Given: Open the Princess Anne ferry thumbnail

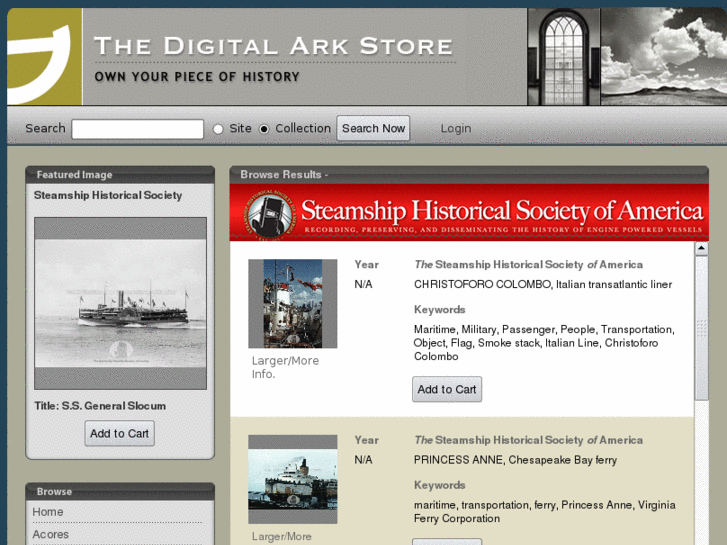Looking at the screenshot, I should click(293, 479).
